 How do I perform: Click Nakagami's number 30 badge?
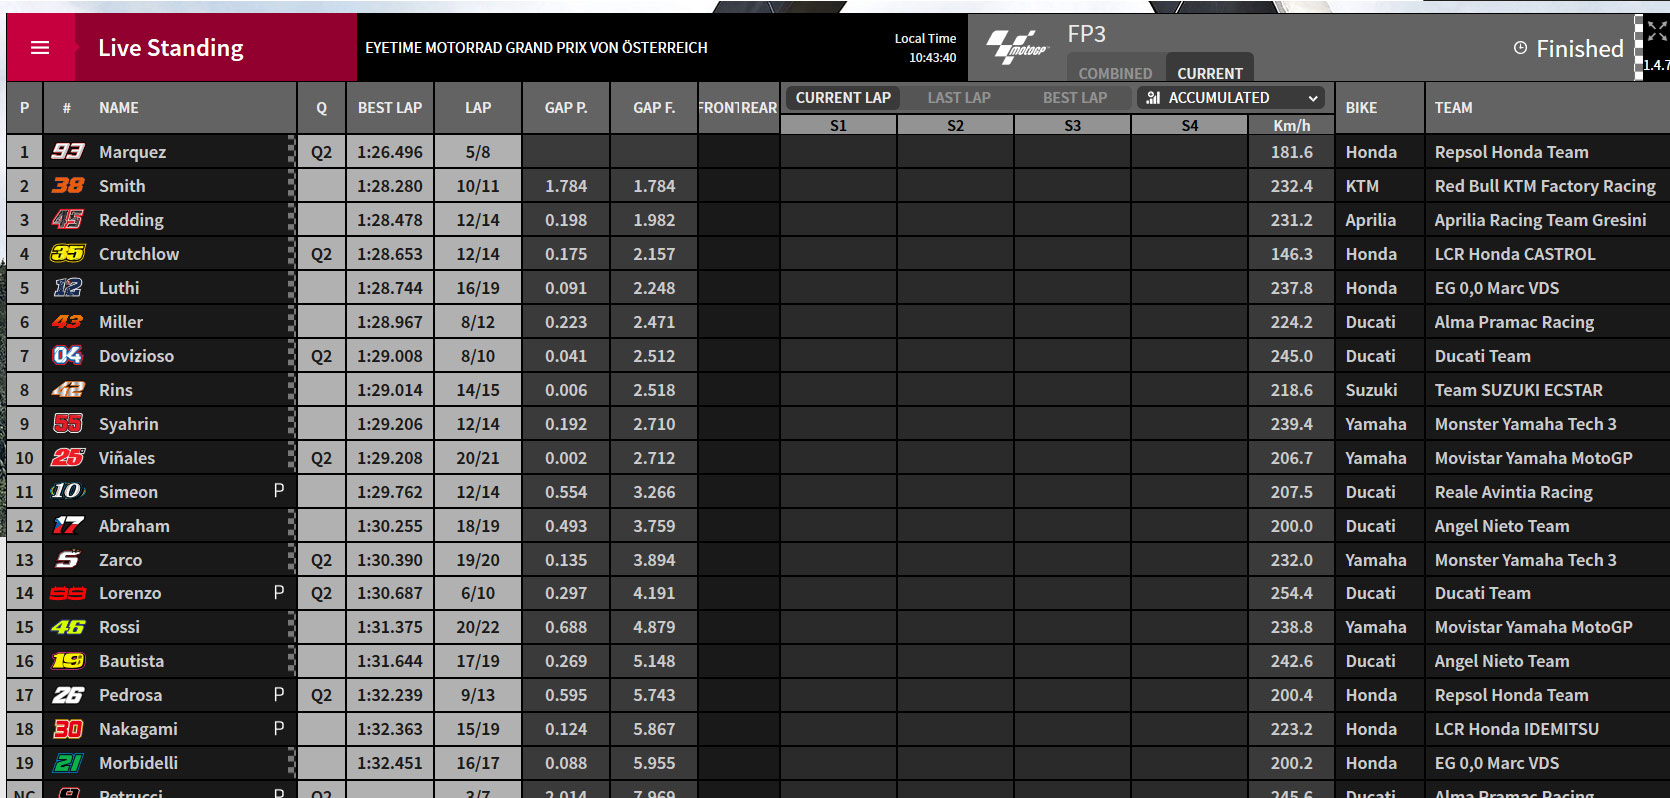click(x=68, y=729)
